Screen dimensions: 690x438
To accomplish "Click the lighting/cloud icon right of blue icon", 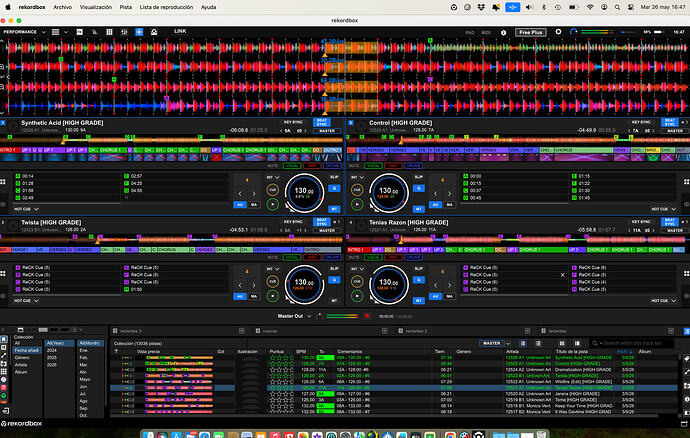I will click(x=154, y=32).
